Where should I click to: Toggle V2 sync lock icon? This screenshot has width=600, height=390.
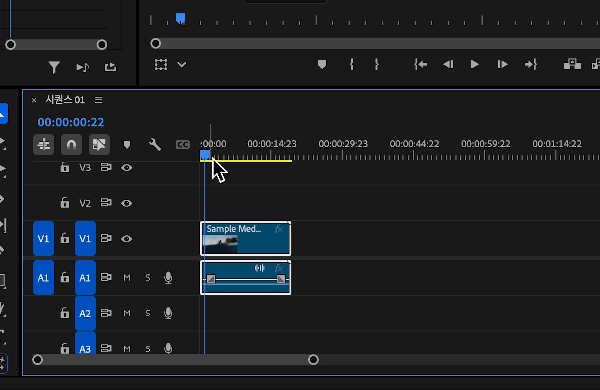pos(106,202)
